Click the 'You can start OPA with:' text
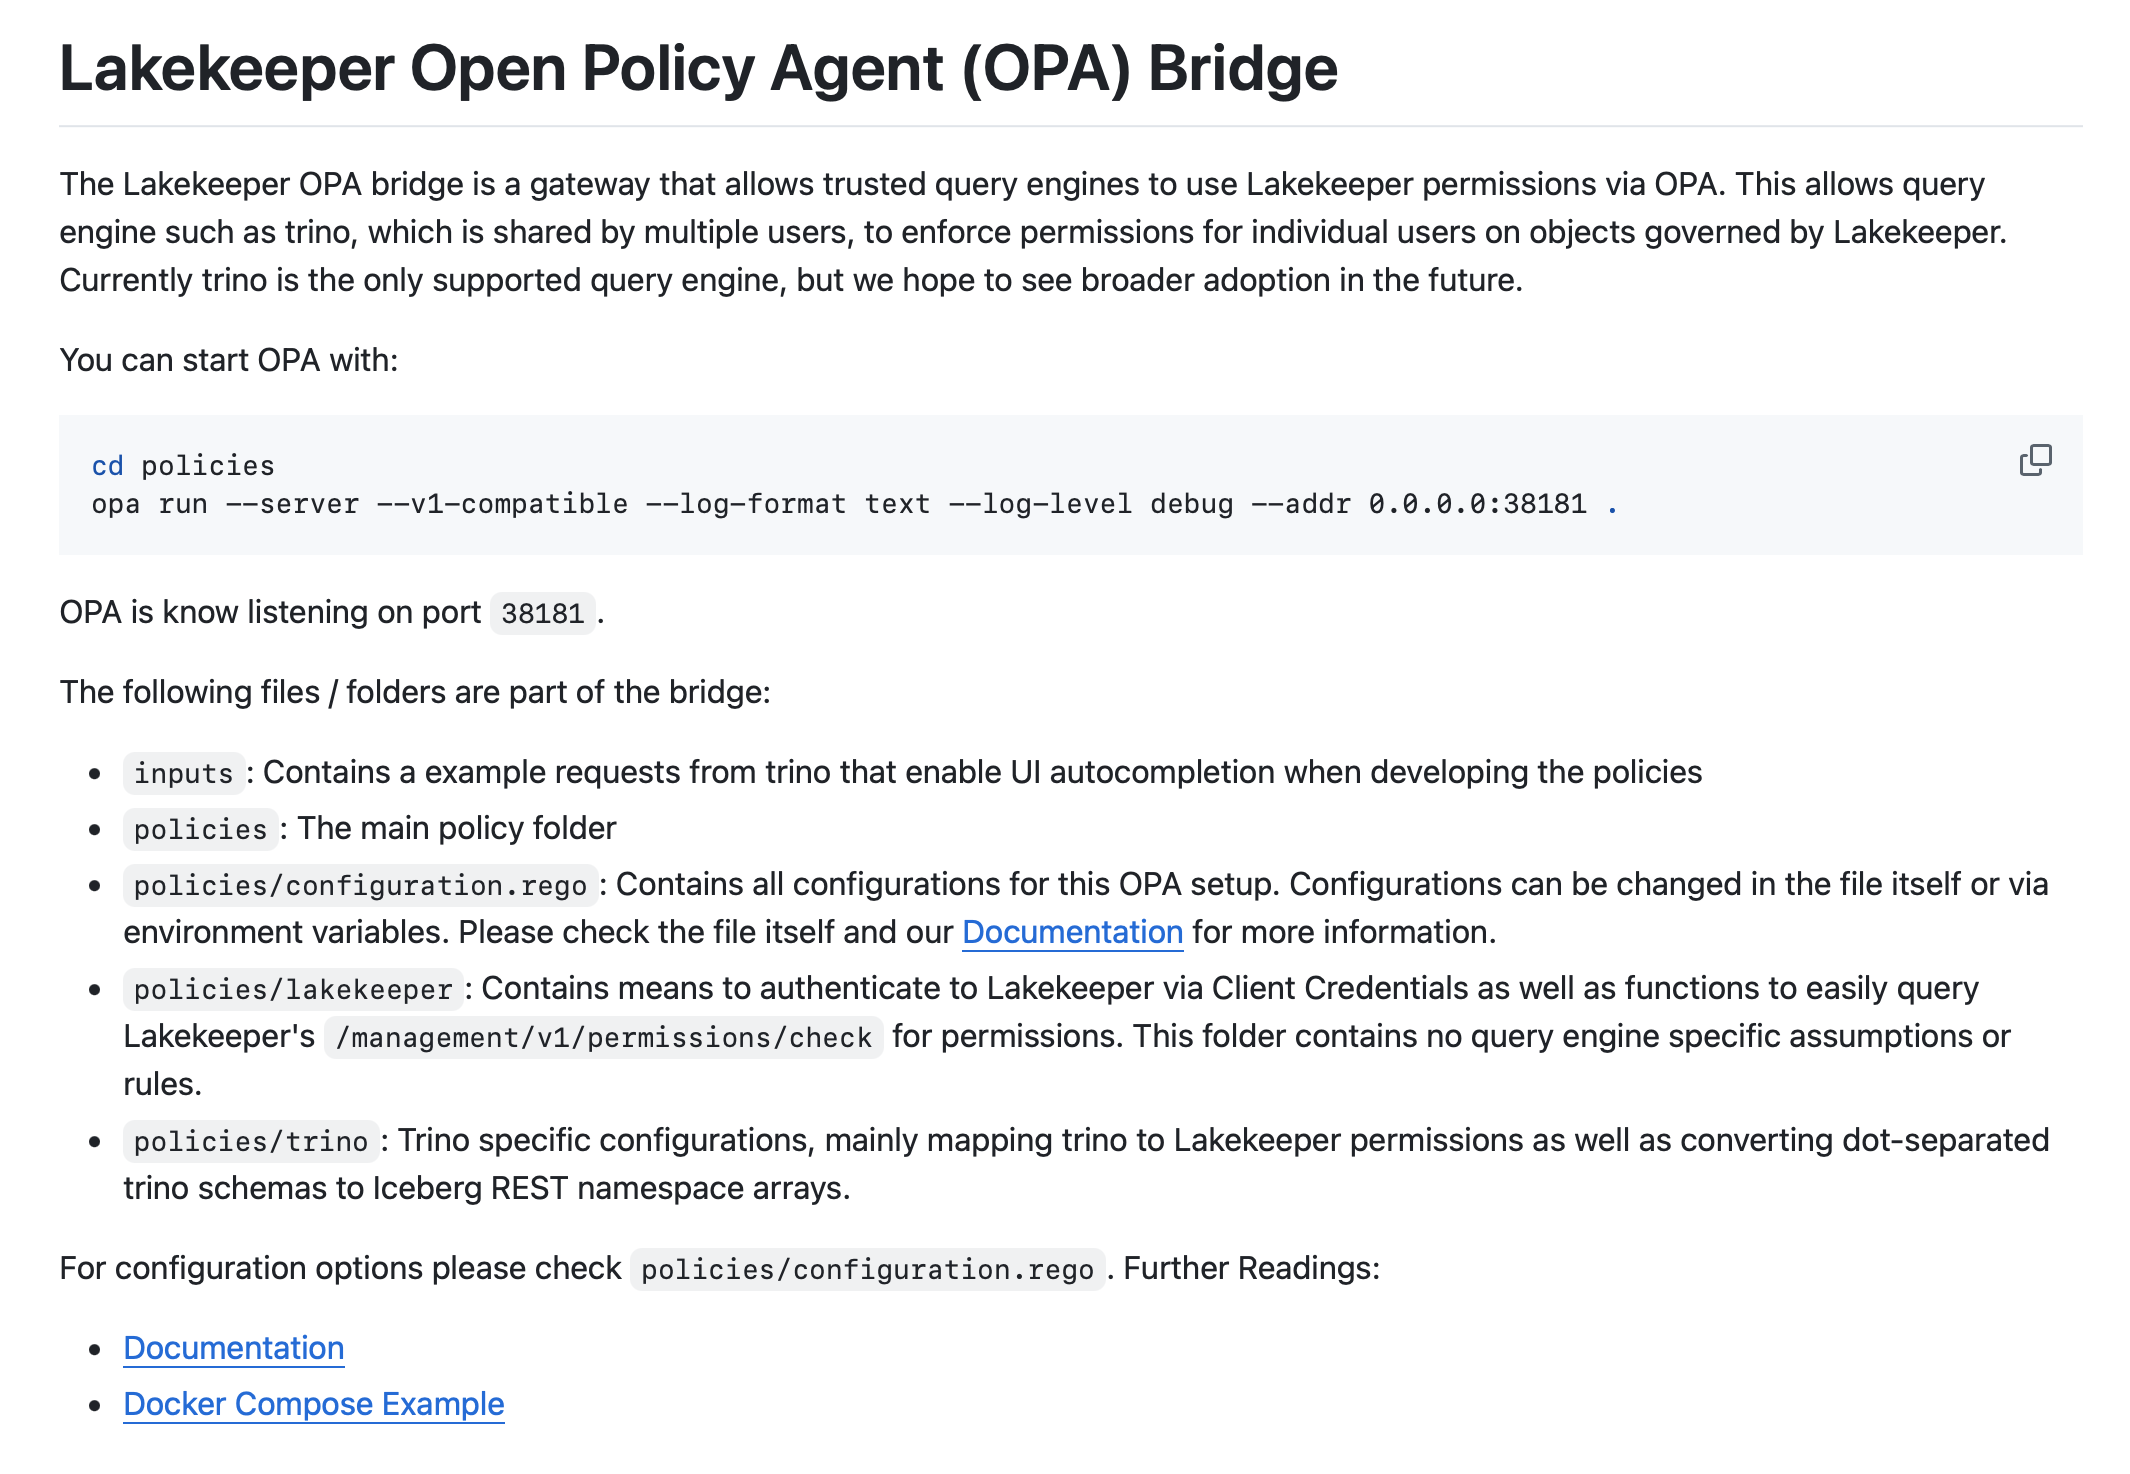2130x1474 pixels. 229,360
